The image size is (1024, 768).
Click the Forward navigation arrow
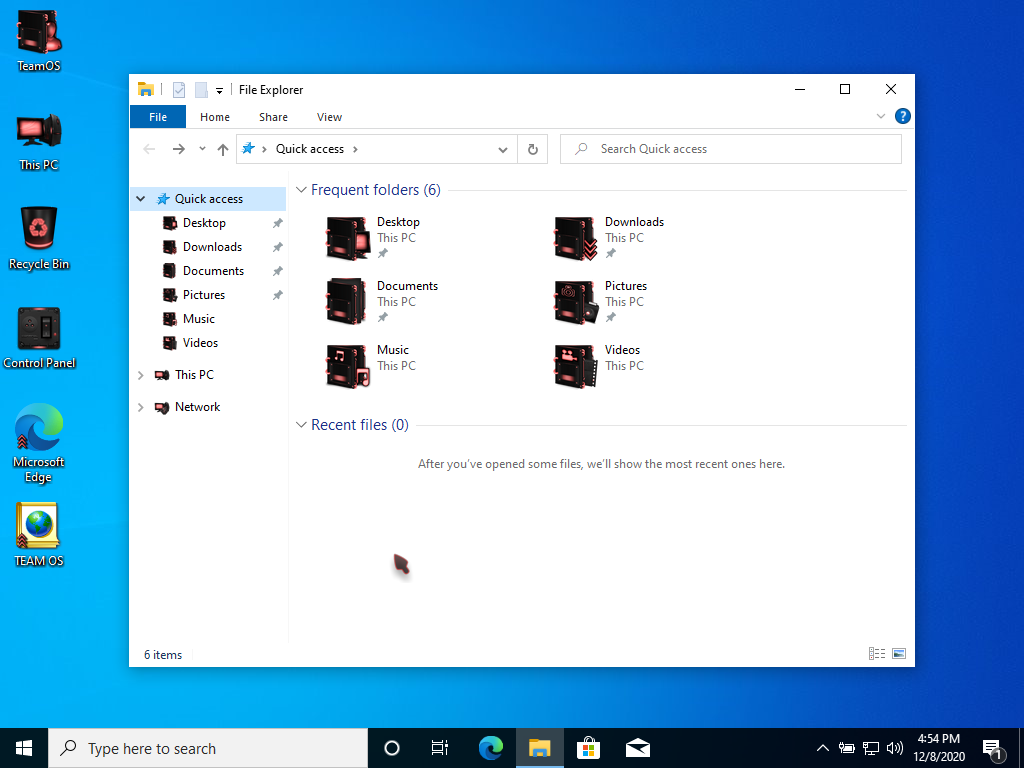(178, 150)
